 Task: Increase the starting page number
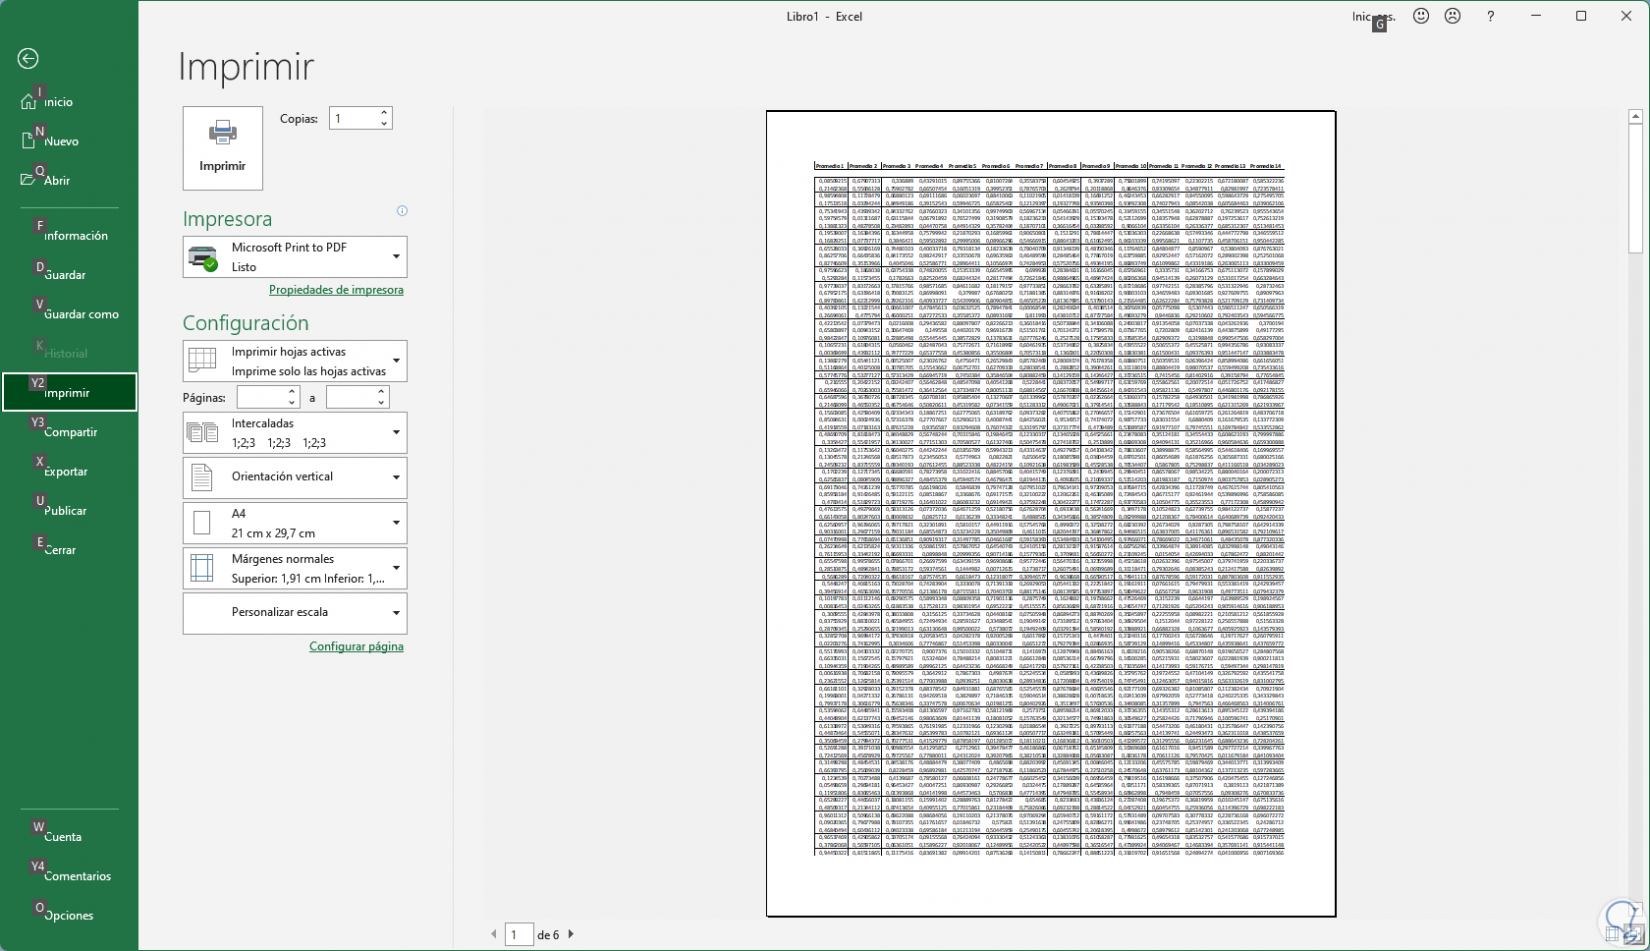292,392
